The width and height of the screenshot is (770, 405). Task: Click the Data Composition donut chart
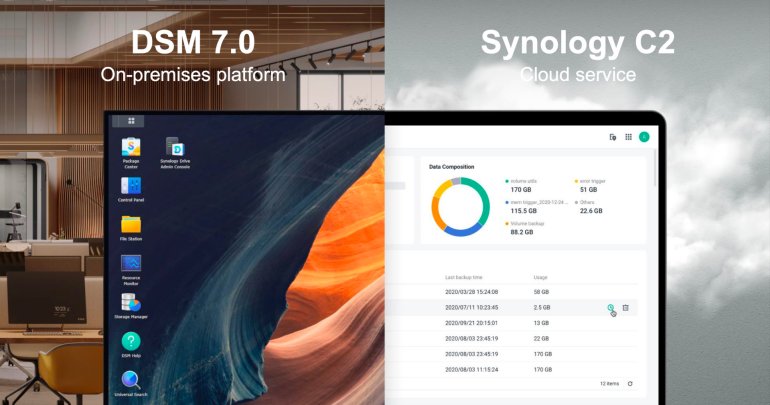tap(460, 206)
